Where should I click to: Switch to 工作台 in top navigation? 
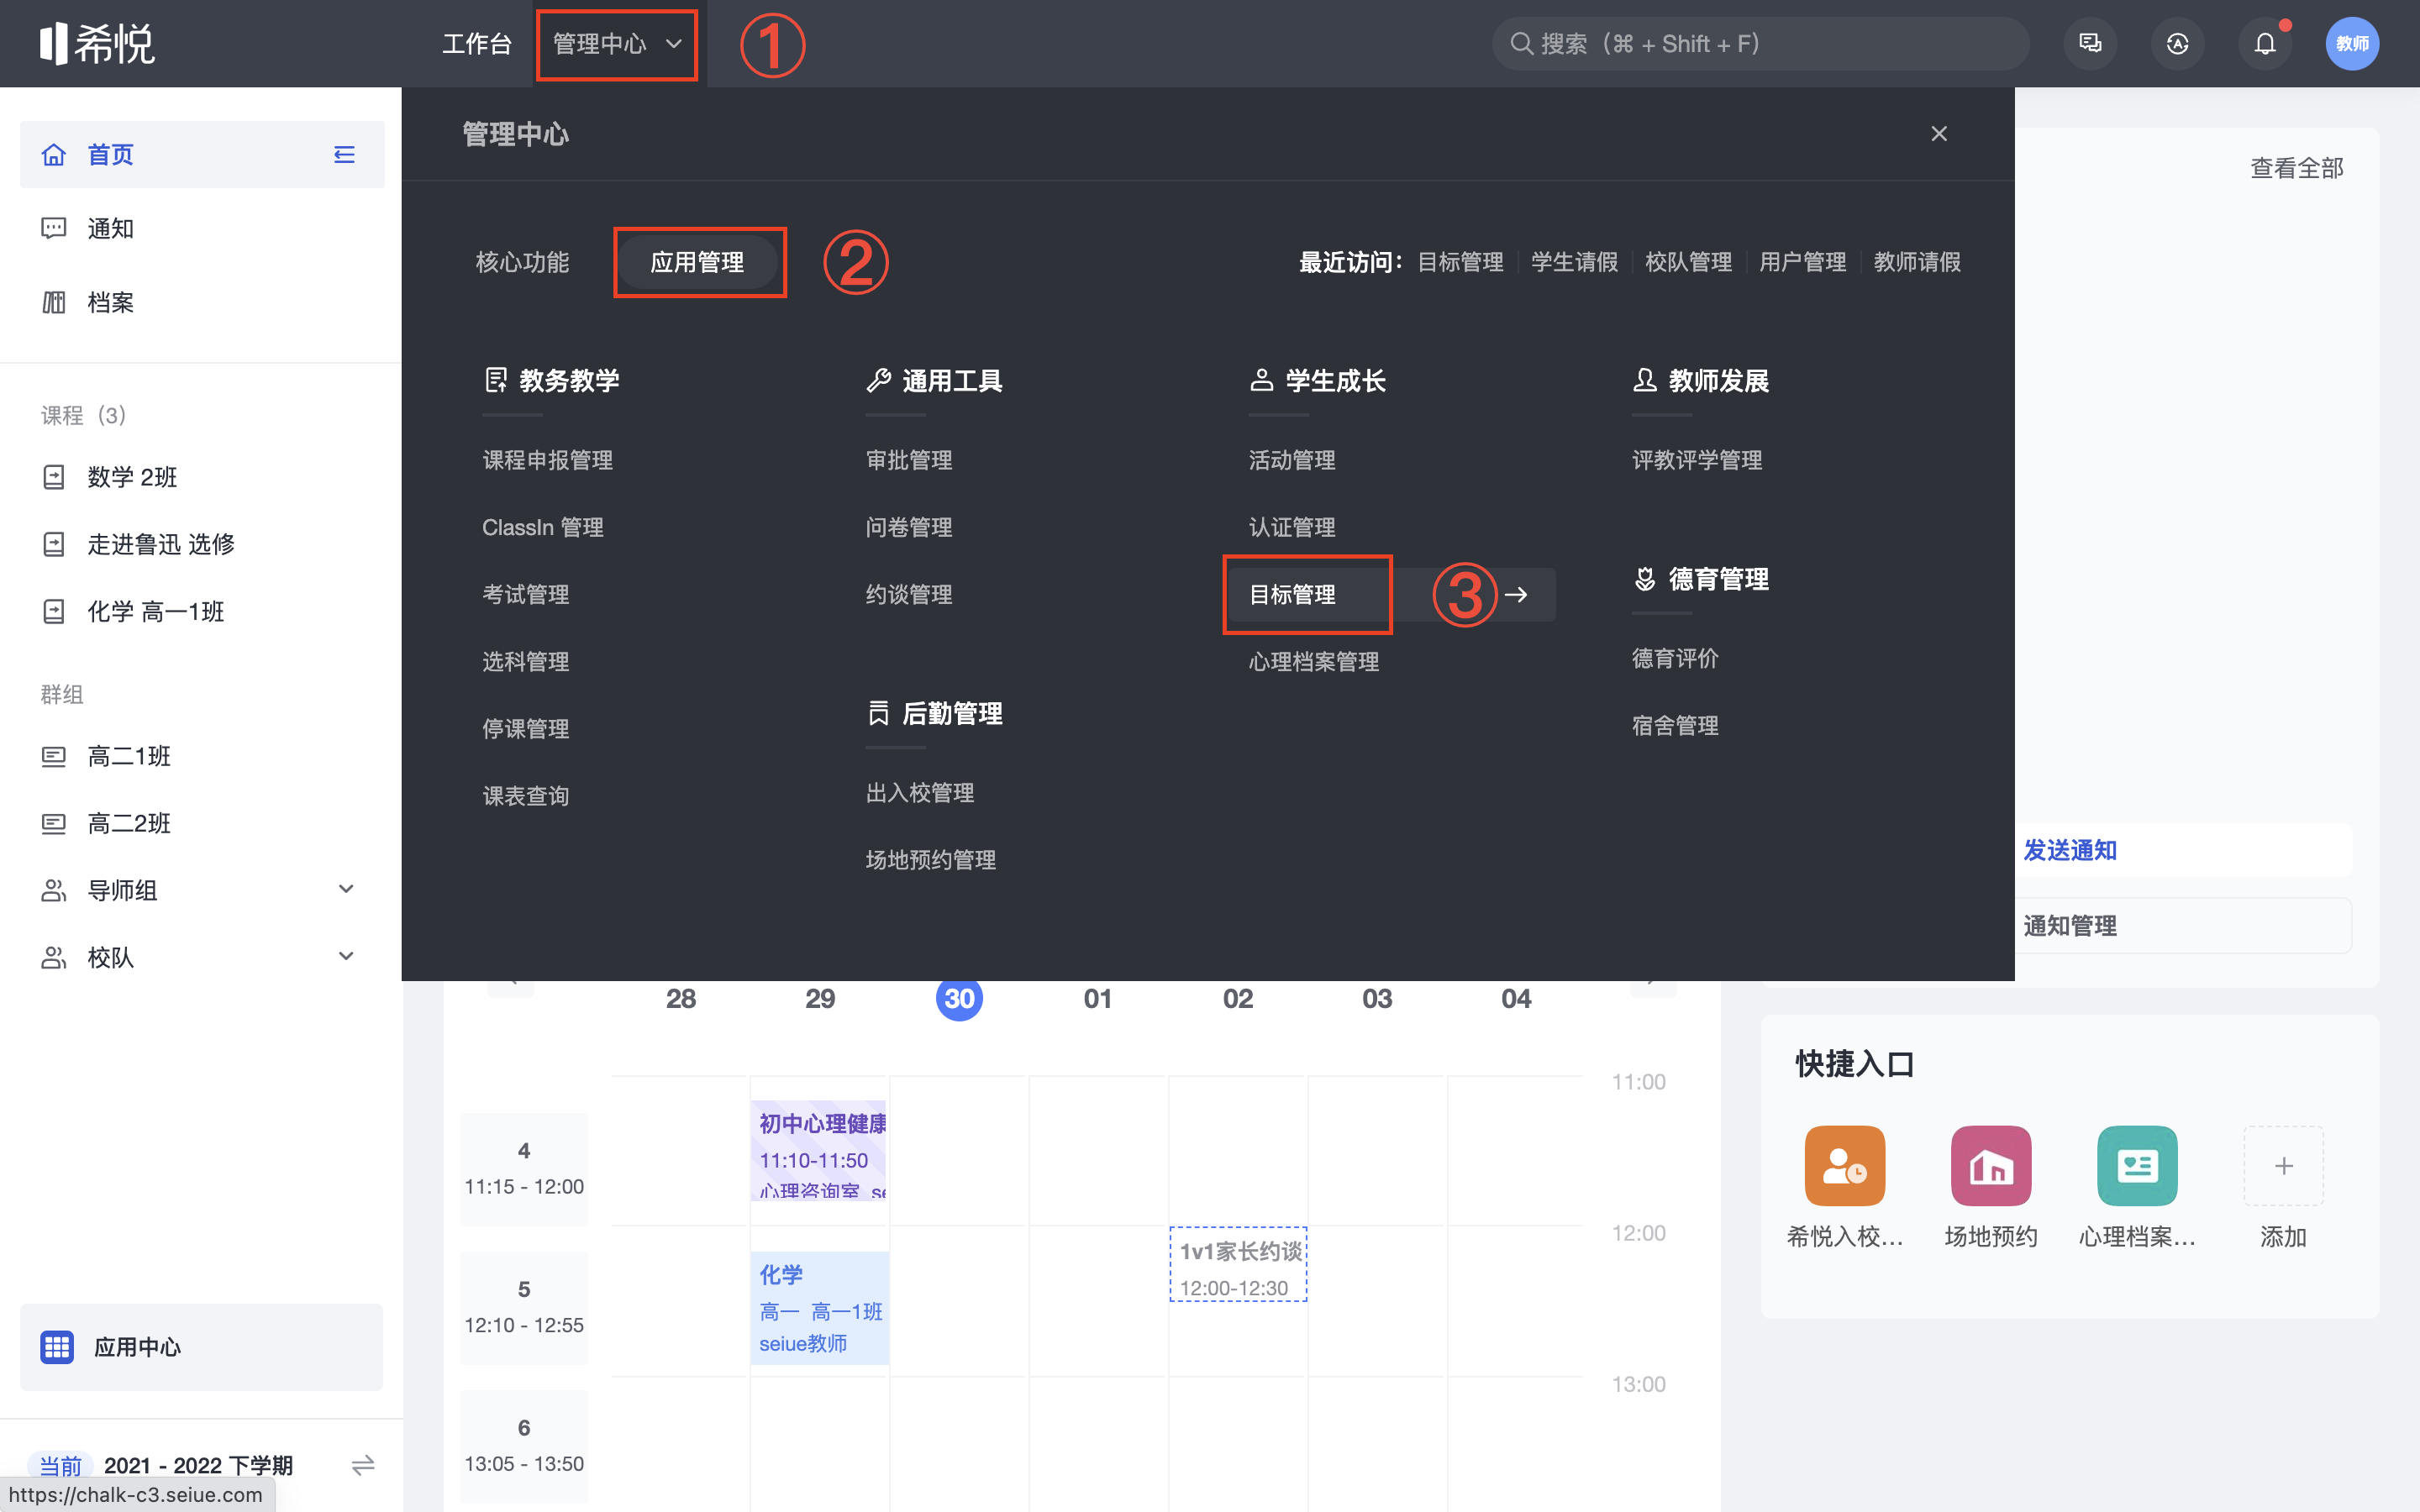[476, 43]
